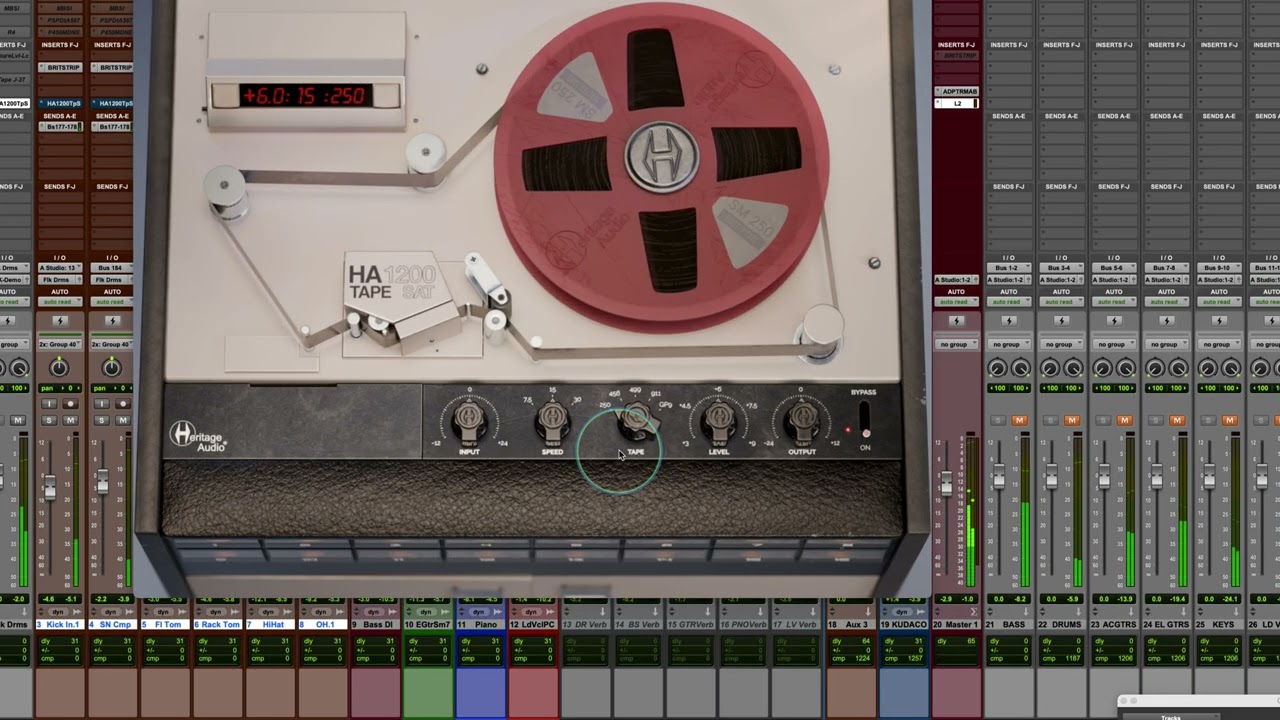The height and width of the screenshot is (720, 1280).
Task: Select the Rack Tom track name
Action: tap(217, 624)
